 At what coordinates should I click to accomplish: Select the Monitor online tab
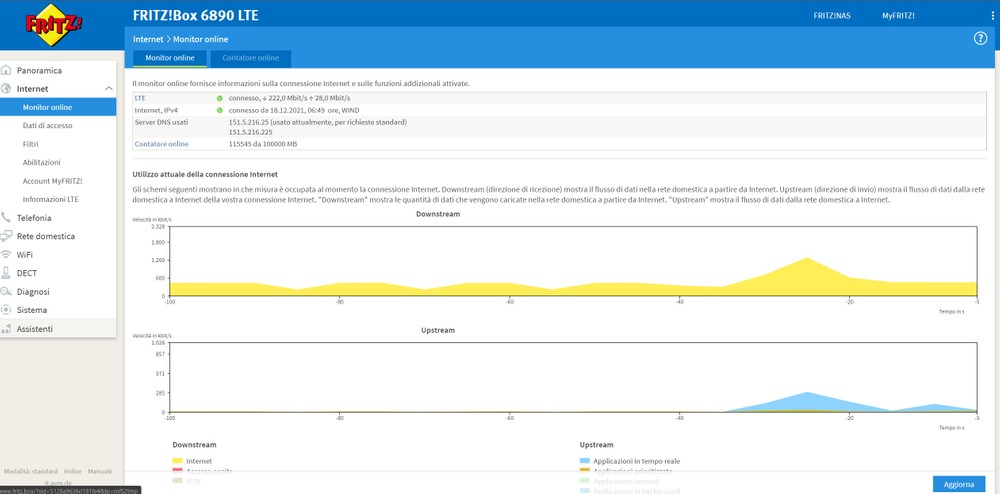pyautogui.click(x=170, y=58)
